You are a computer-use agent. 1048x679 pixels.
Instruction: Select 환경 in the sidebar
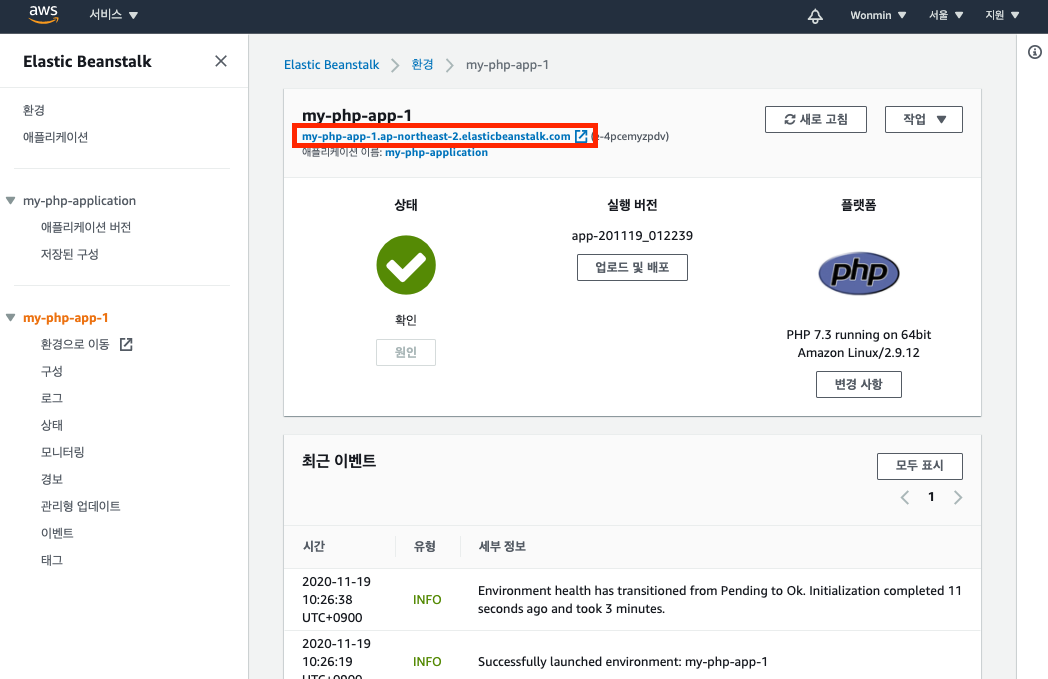[34, 110]
